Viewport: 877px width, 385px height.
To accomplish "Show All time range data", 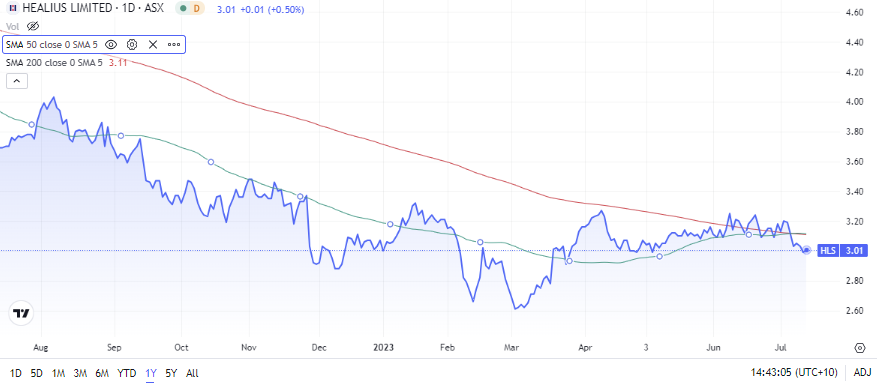I will pos(192,373).
